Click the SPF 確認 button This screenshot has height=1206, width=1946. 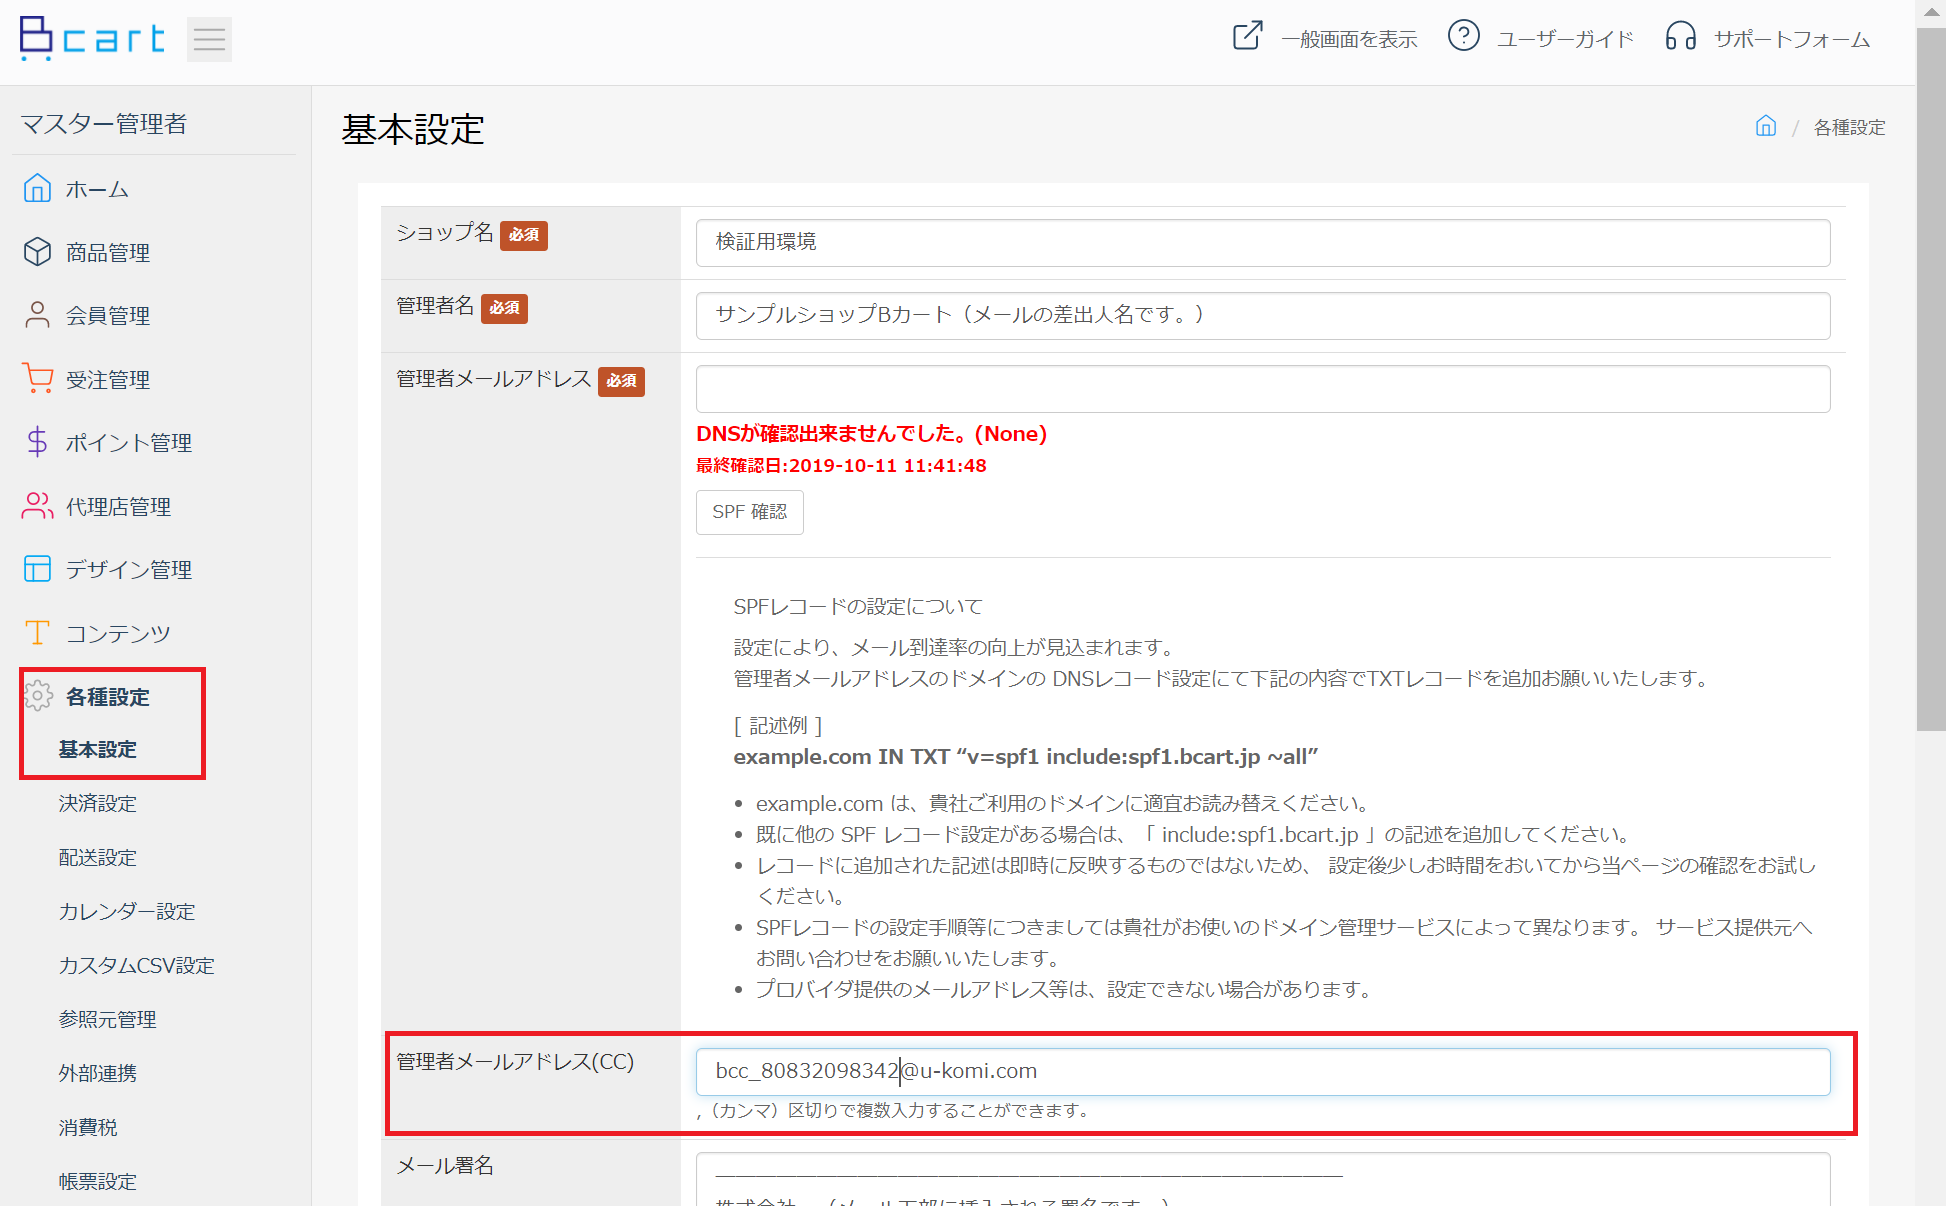pos(750,513)
